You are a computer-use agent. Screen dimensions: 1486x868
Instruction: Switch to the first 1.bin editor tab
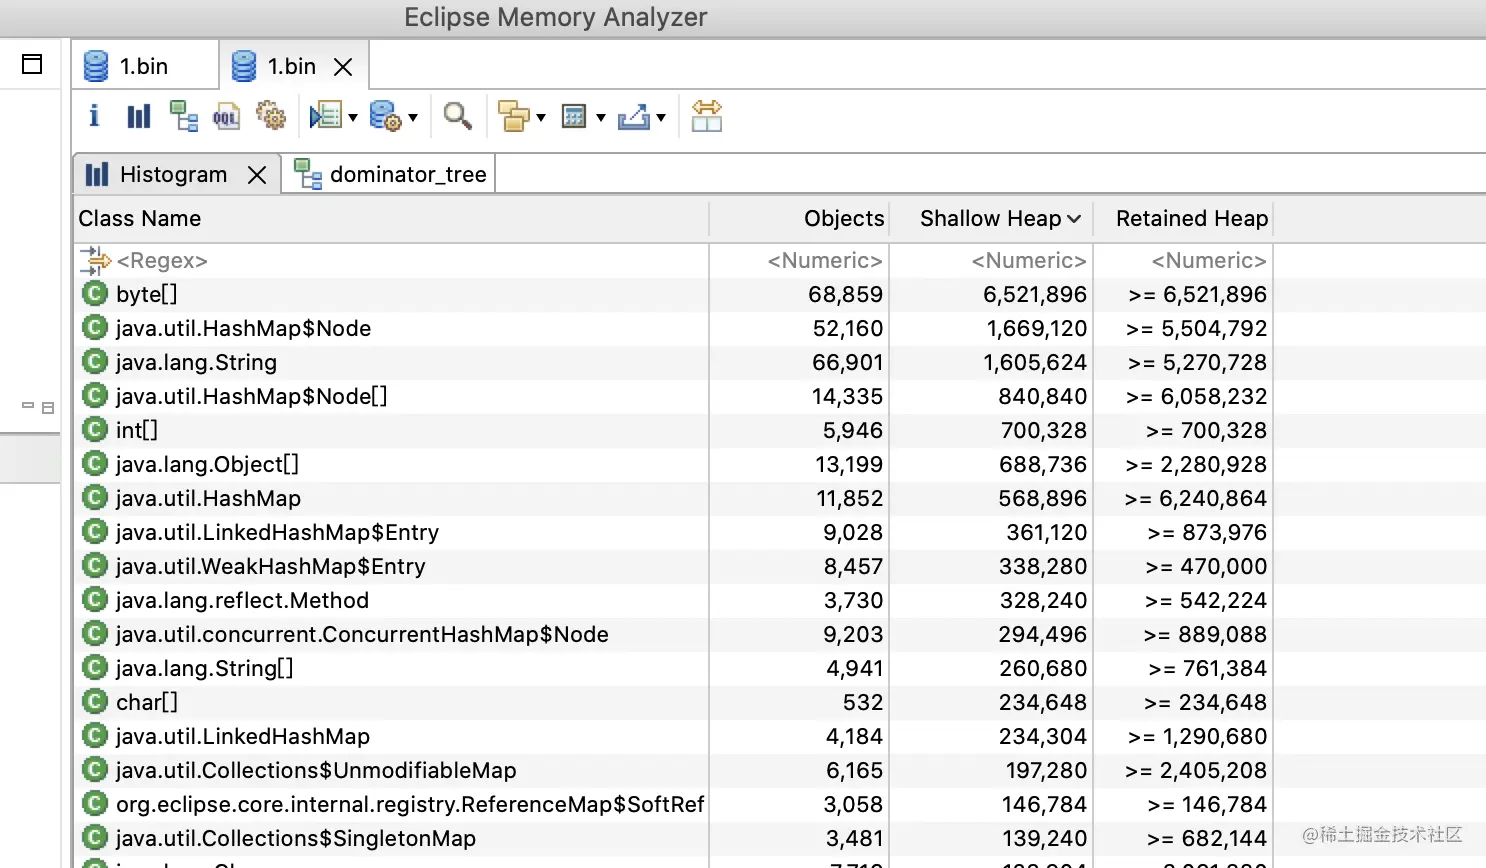click(x=144, y=66)
